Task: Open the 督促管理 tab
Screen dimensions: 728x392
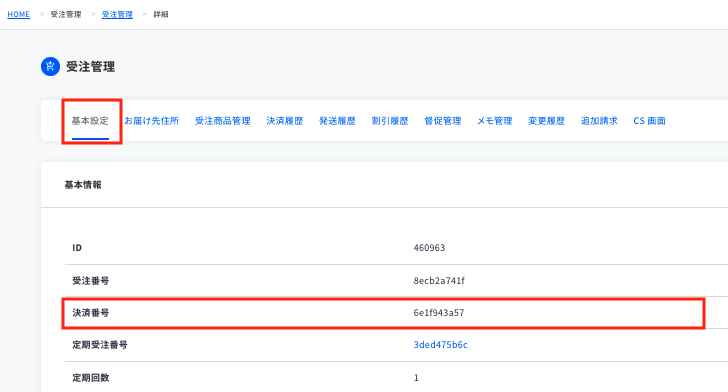Action: pos(443,121)
